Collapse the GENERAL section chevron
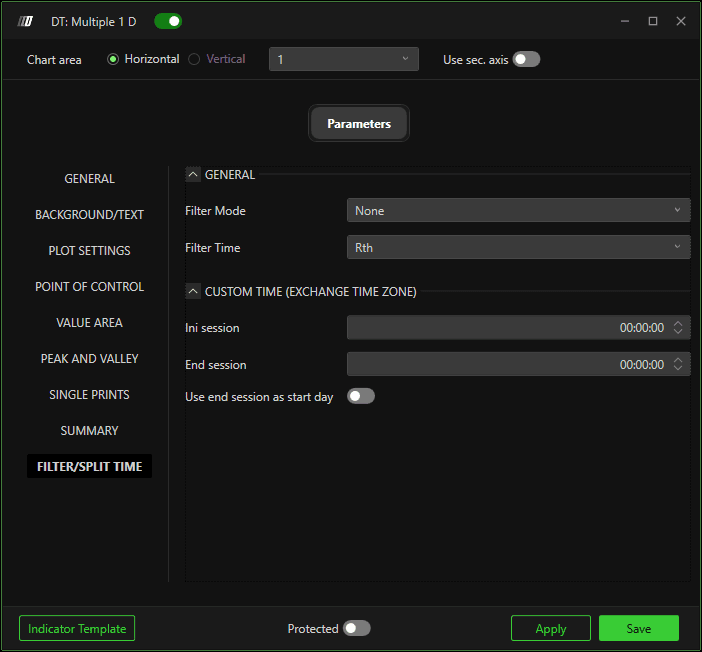This screenshot has height=652, width=702. [x=193, y=174]
